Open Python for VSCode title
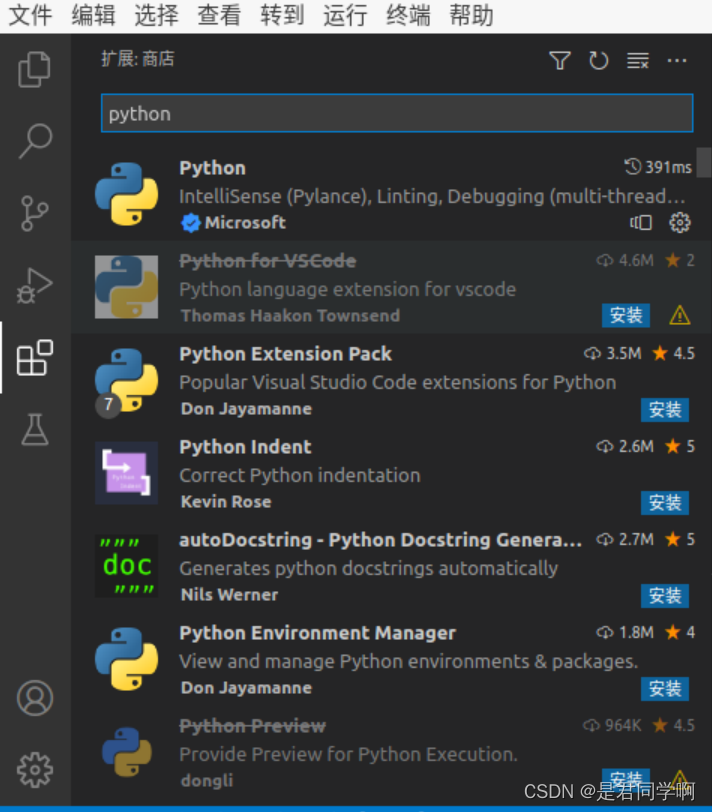 (268, 260)
